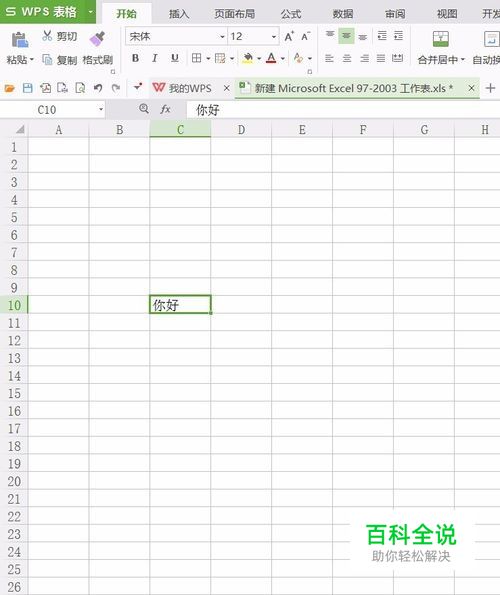The width and height of the screenshot is (500, 595).
Task: Align text to bottom of cell
Action: coord(363,36)
